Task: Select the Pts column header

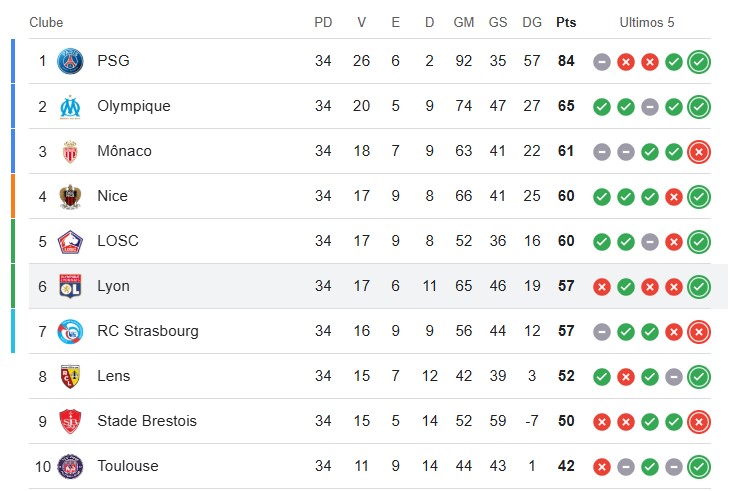Action: click(x=566, y=23)
